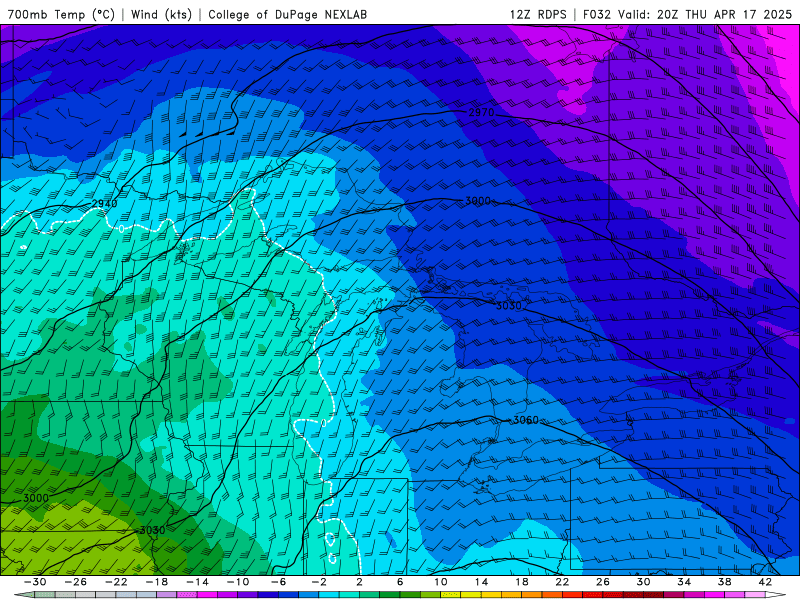Click 'Valid: 20Z THU APR 17 2025' timestamp

705,14
